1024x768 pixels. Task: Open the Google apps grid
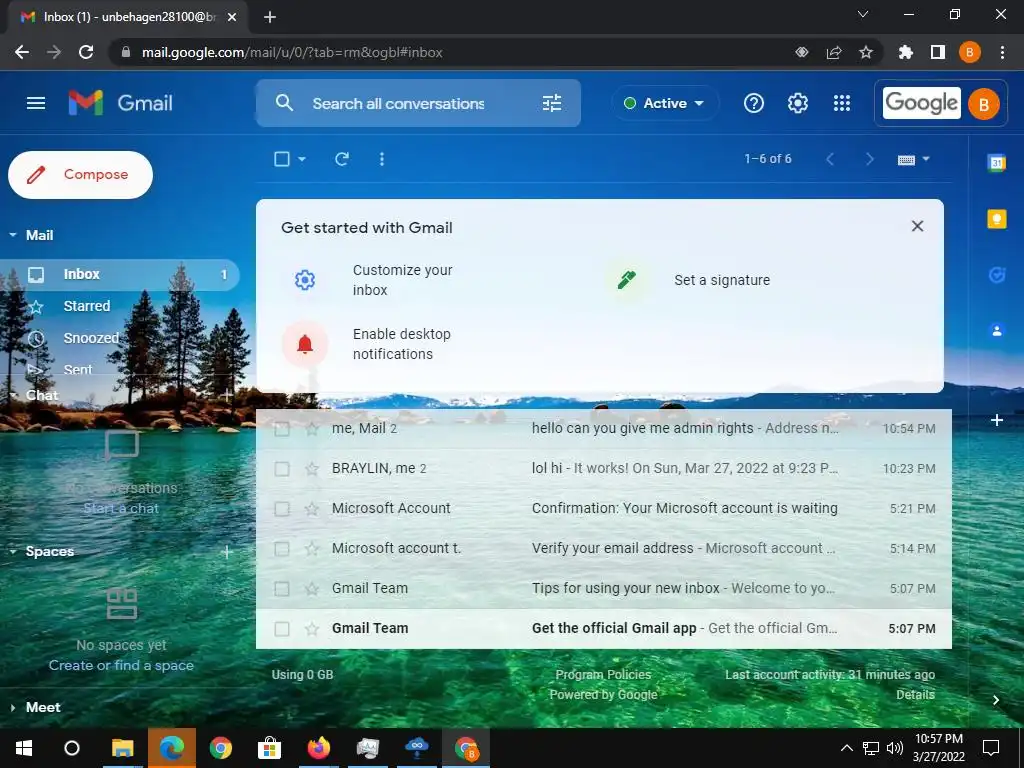tap(842, 103)
